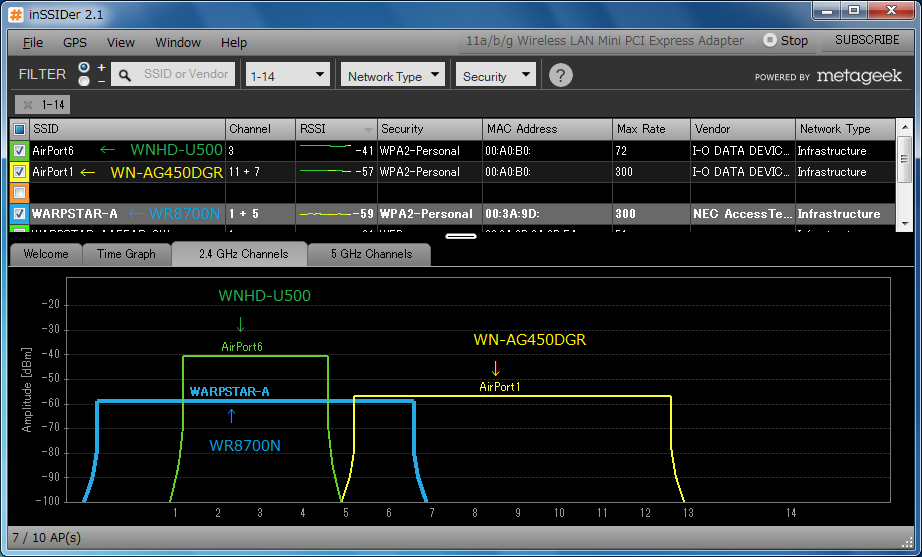
Task: Open the File menu
Action: (x=33, y=42)
